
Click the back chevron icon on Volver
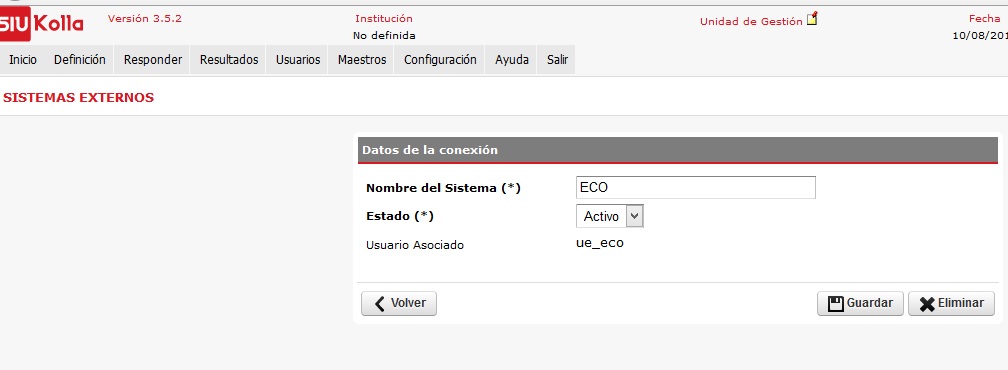(x=380, y=303)
